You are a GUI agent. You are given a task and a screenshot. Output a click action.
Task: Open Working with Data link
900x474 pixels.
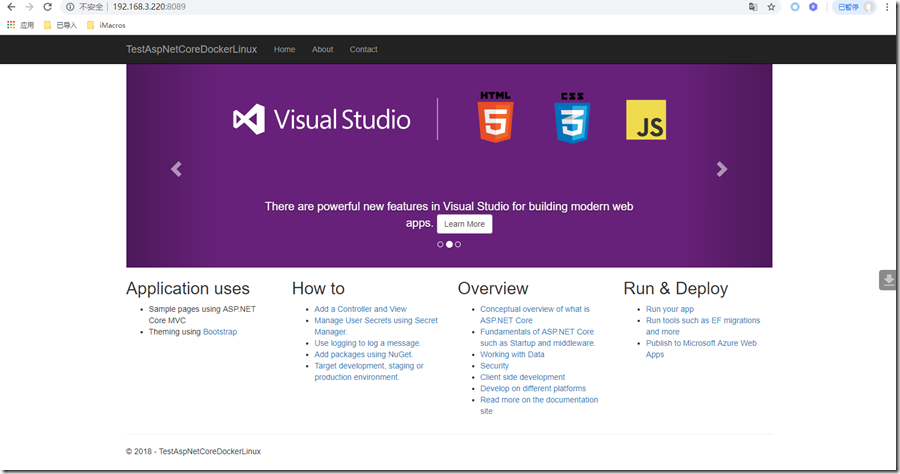(513, 355)
